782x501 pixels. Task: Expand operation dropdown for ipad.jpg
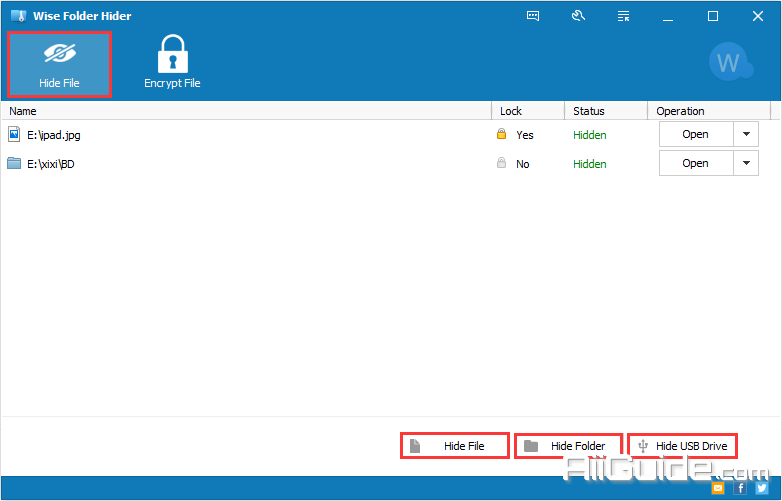[x=746, y=134]
